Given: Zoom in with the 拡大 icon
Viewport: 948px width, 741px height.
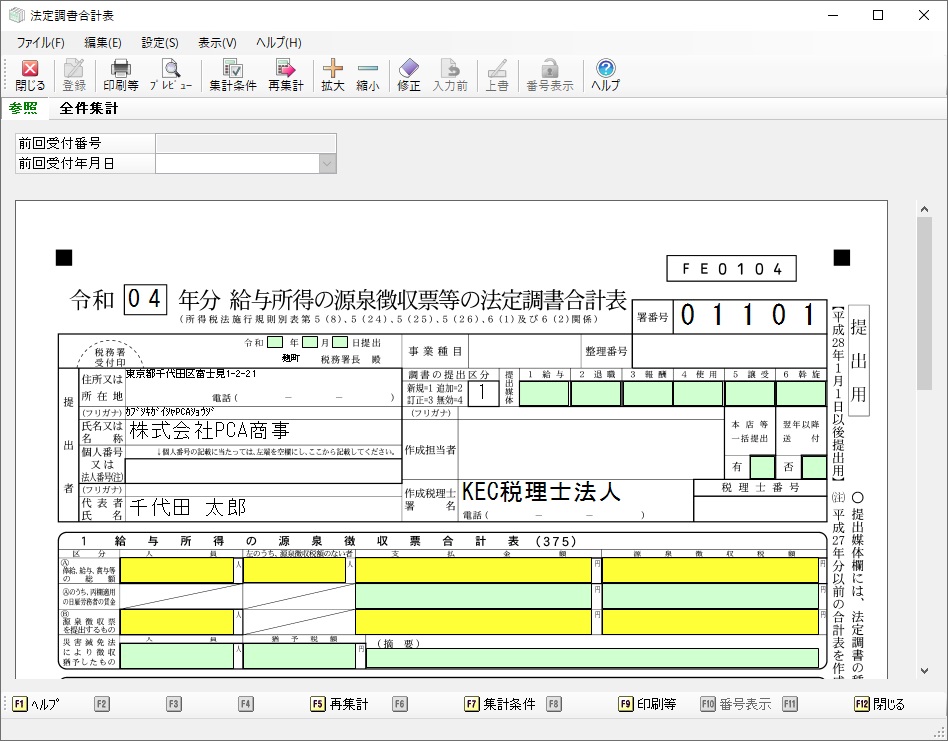Looking at the screenshot, I should click(x=332, y=76).
